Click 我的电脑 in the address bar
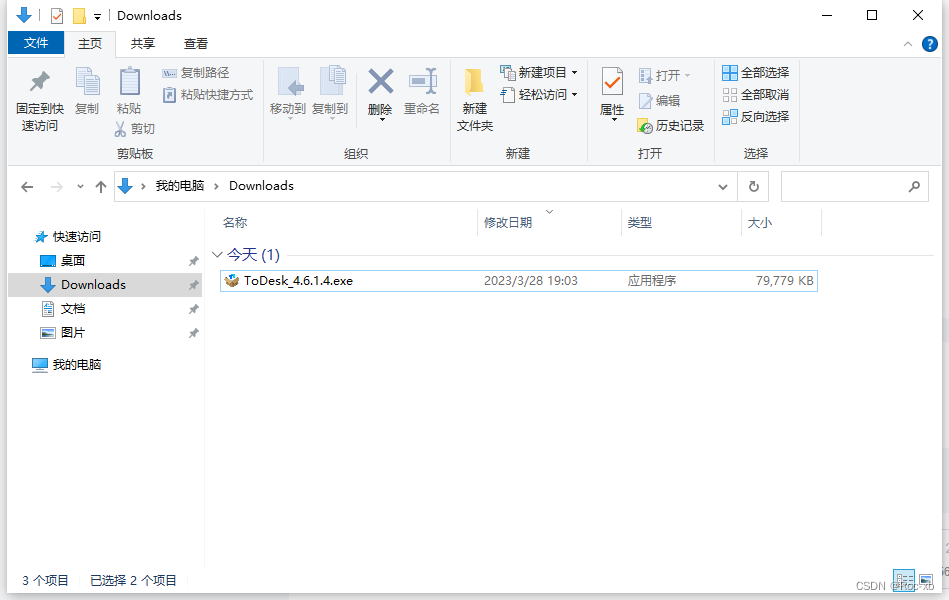Image resolution: width=949 pixels, height=600 pixels. tap(180, 186)
